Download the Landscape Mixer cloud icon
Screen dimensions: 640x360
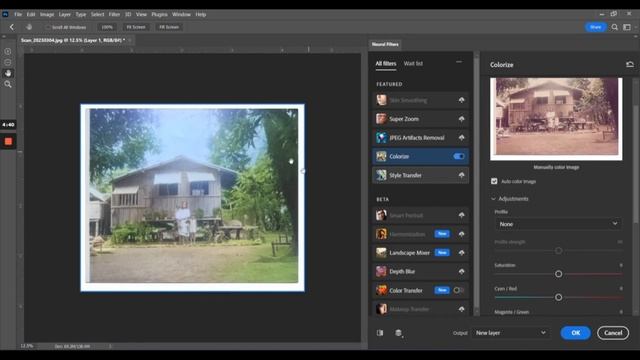(461, 253)
